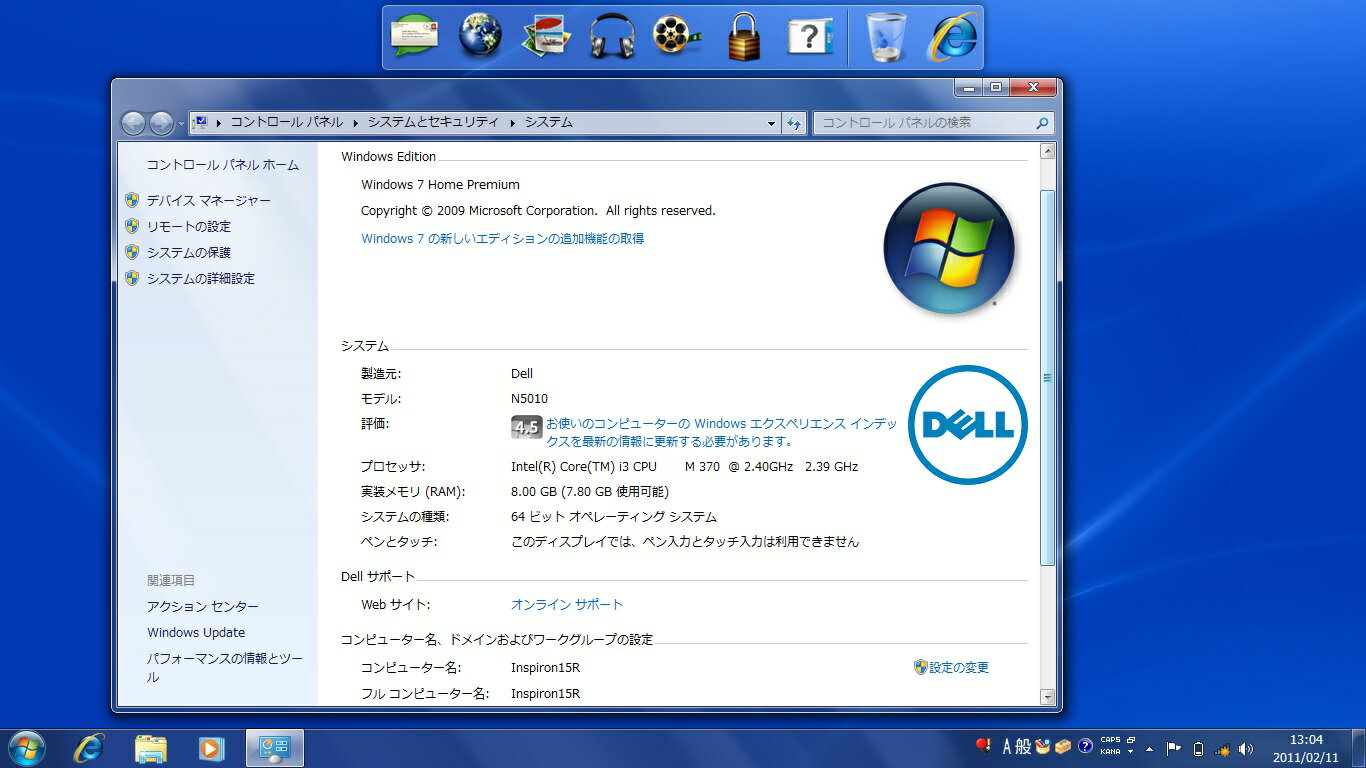Screen dimensions: 1366x768
Task: Click the Forward navigation button
Action: click(161, 123)
